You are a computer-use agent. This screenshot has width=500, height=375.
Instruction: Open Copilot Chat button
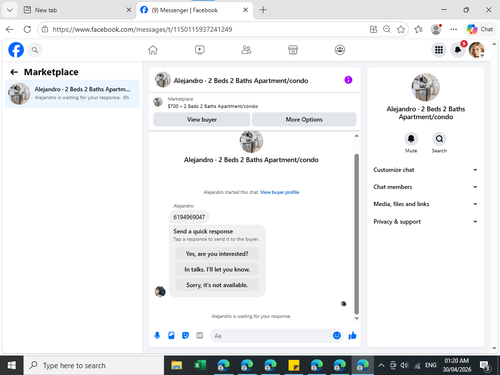click(x=480, y=29)
